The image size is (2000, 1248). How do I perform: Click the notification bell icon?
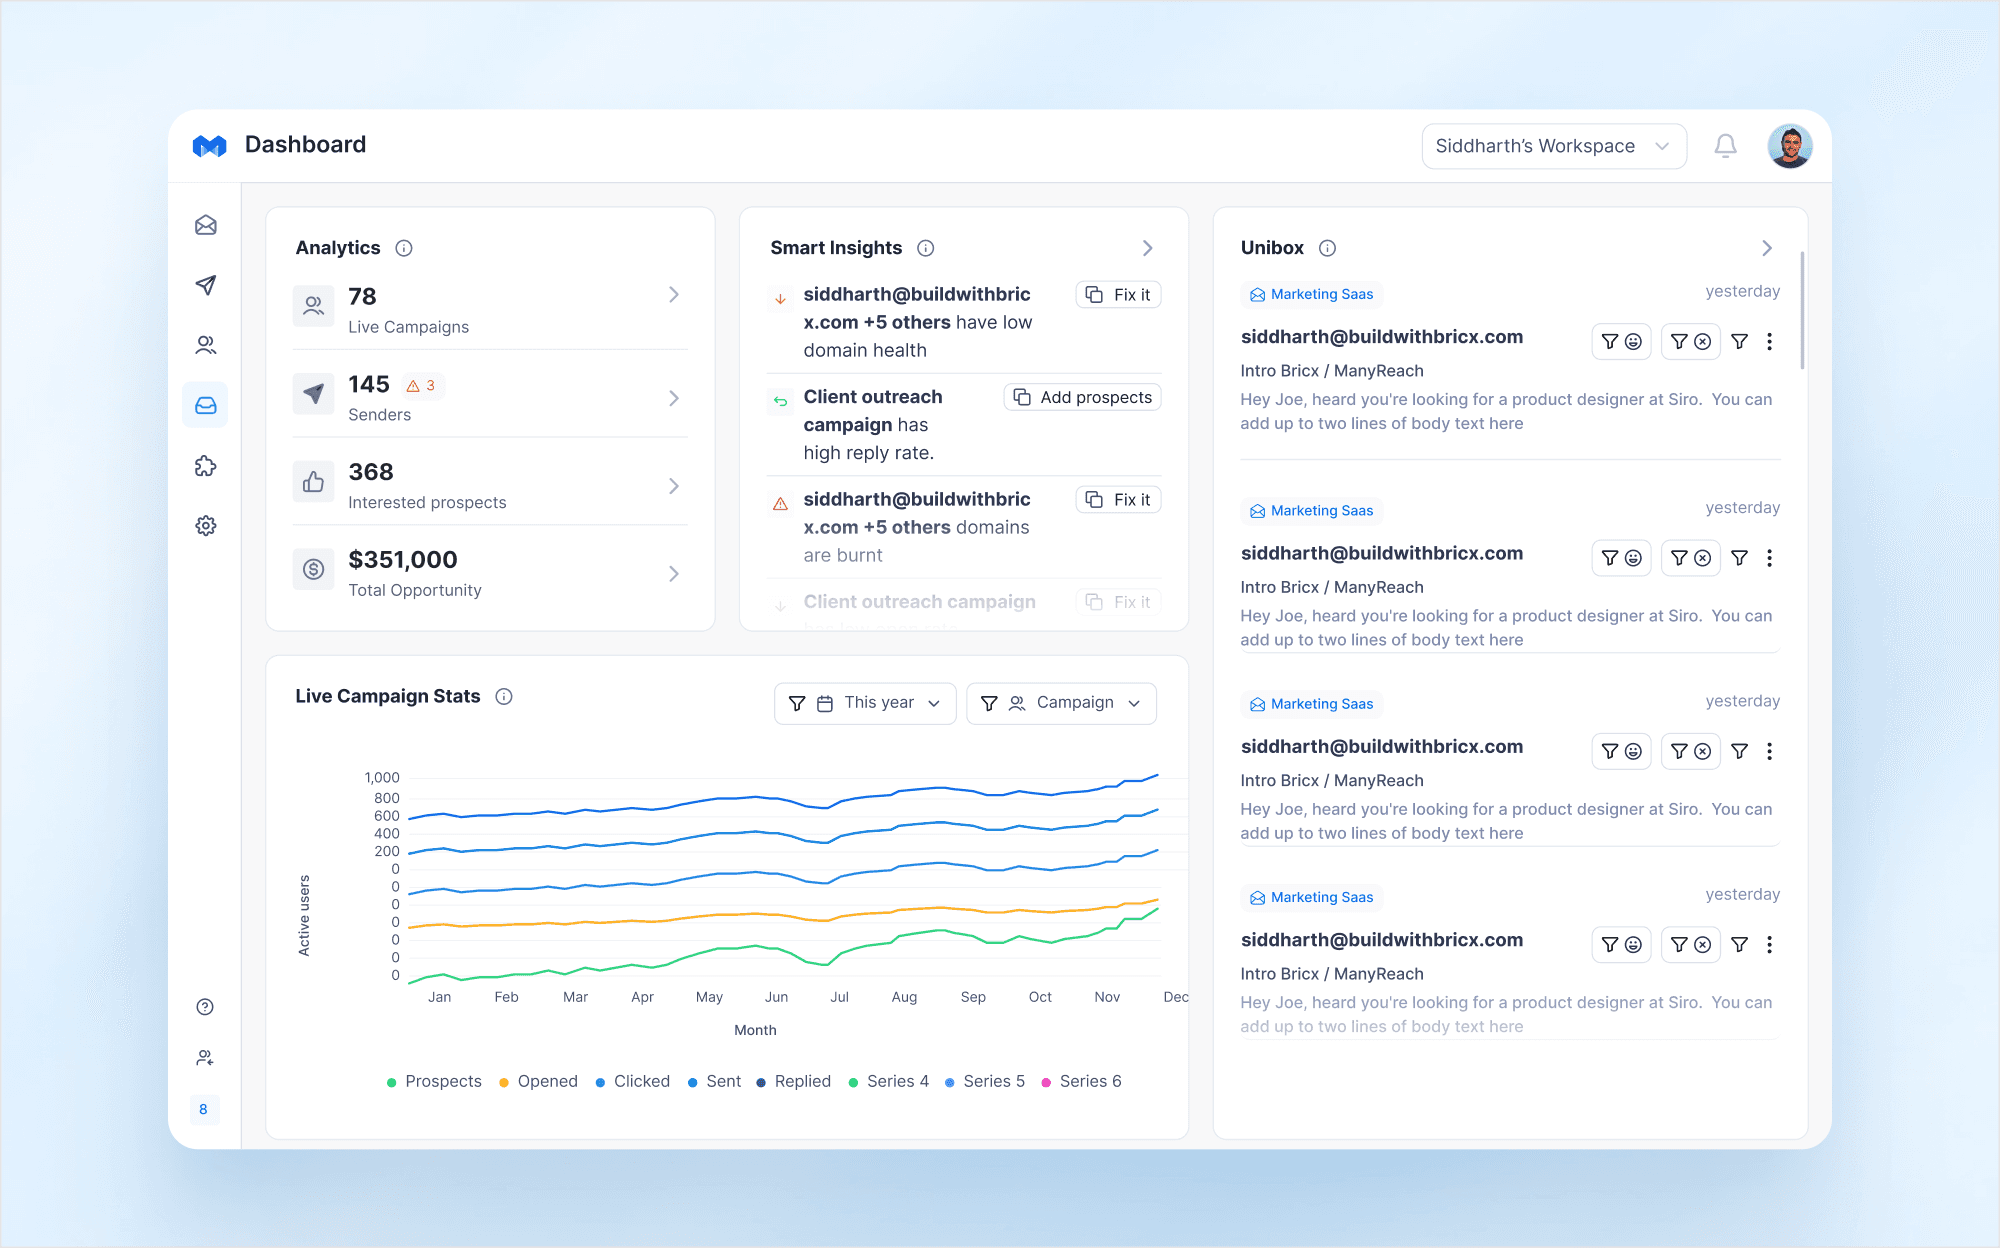[x=1725, y=146]
